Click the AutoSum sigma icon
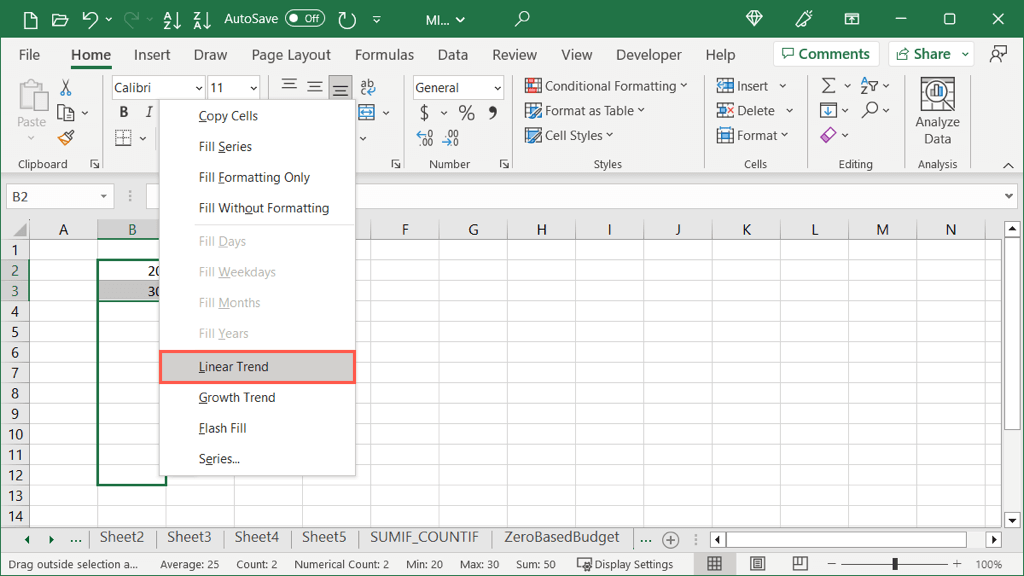 (828, 86)
